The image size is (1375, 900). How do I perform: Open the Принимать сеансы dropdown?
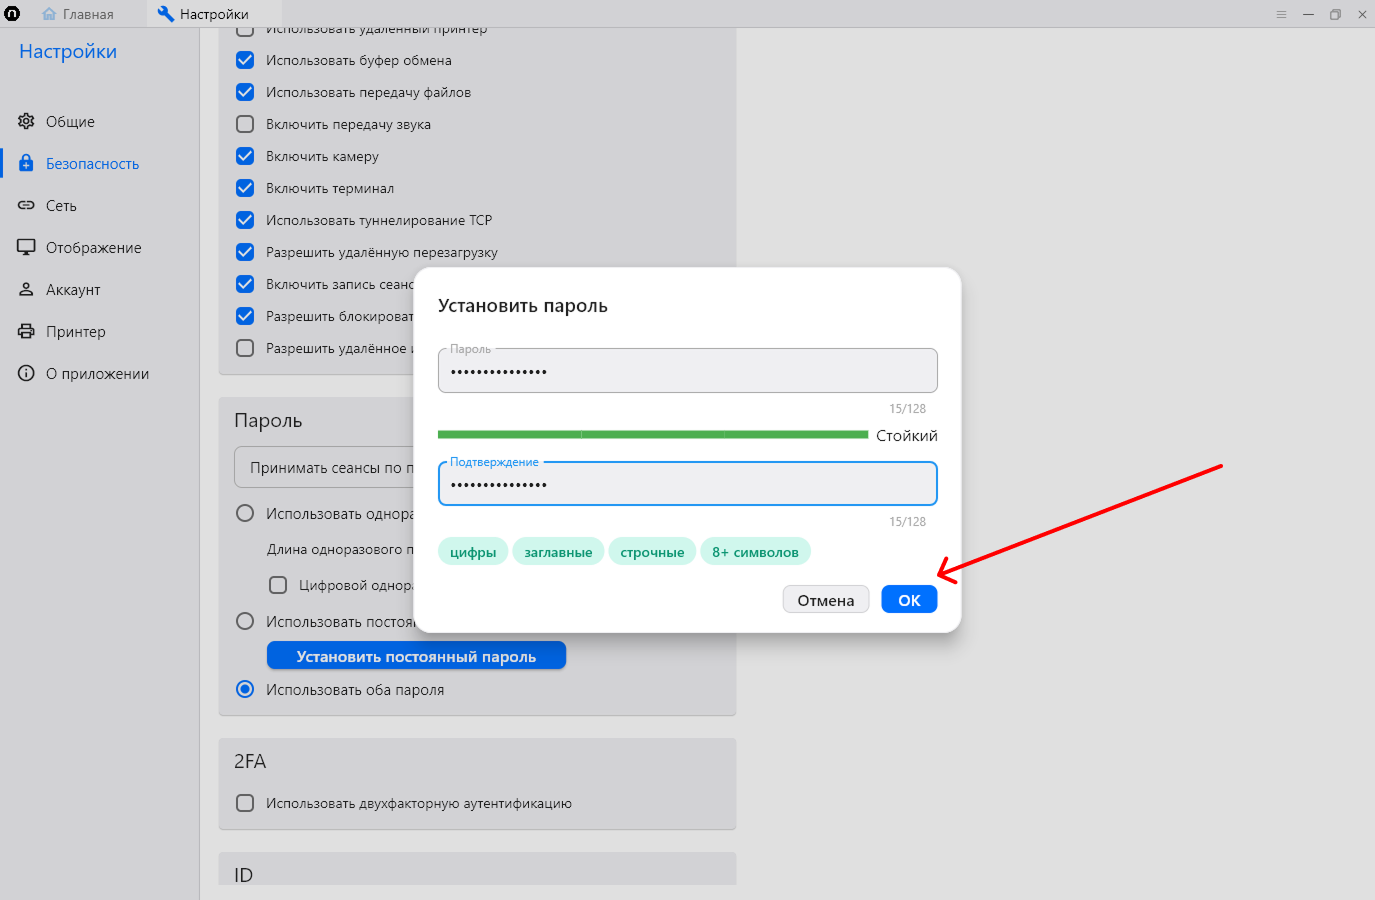coord(325,467)
